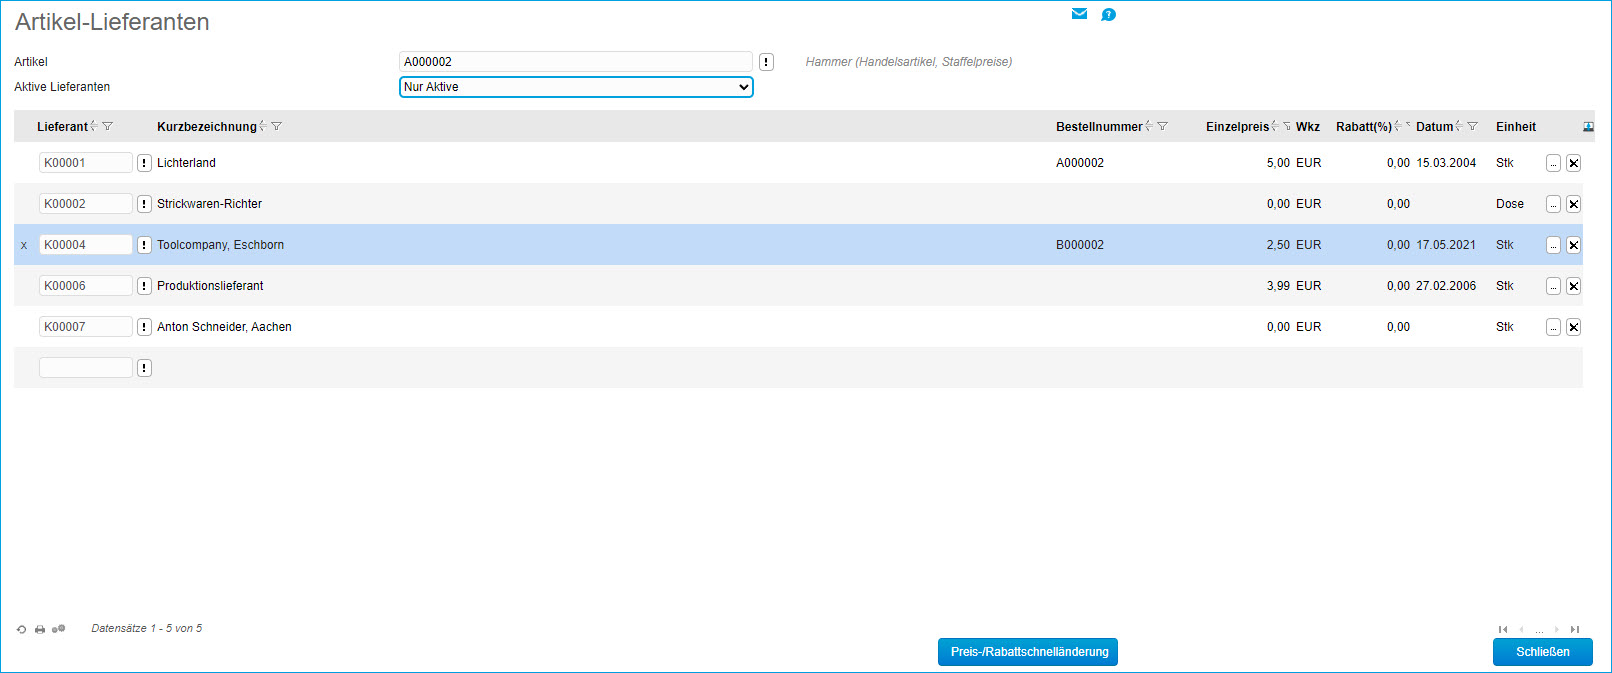
Task: Open details button for Toolcompany, Eschborn row
Action: pos(1553,245)
